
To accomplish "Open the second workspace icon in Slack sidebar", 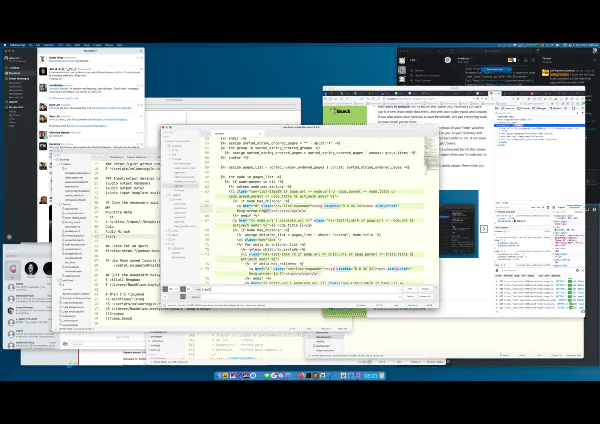I will coord(402,70).
